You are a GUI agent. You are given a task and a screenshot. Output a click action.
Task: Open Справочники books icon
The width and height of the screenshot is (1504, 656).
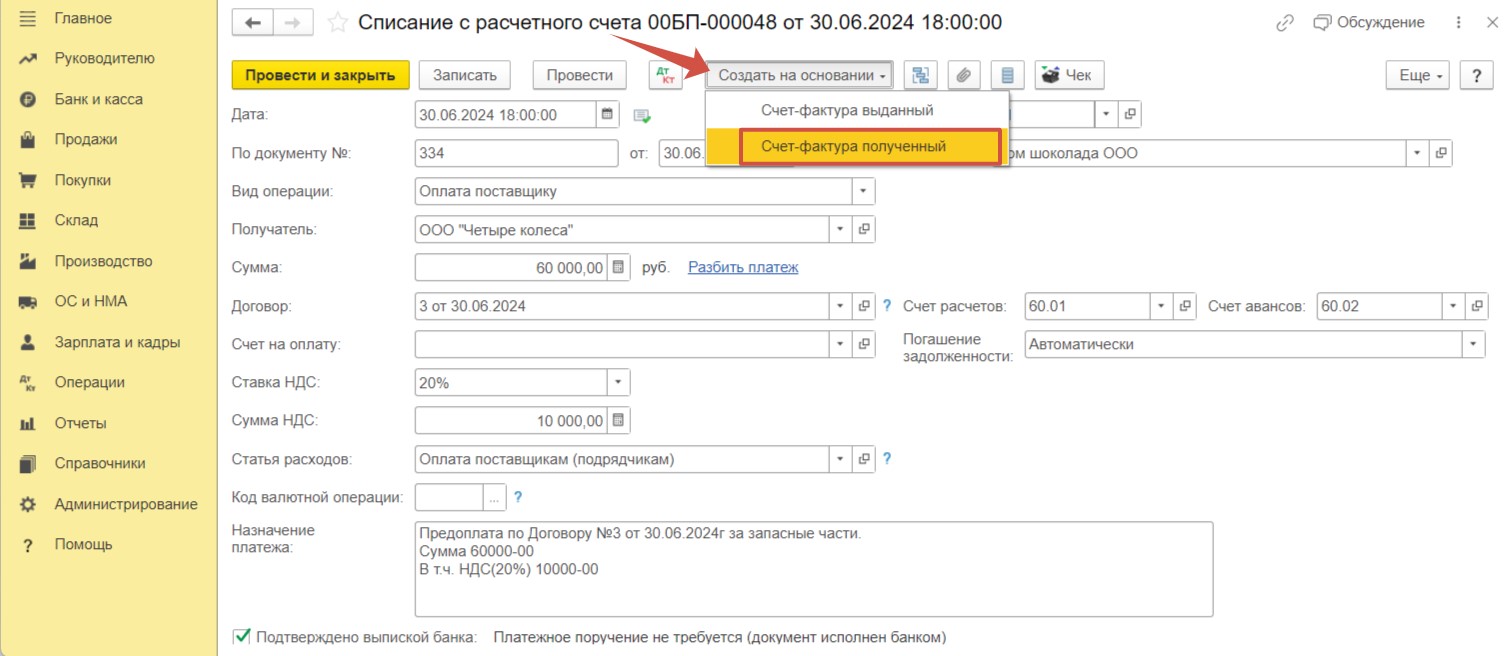(28, 464)
